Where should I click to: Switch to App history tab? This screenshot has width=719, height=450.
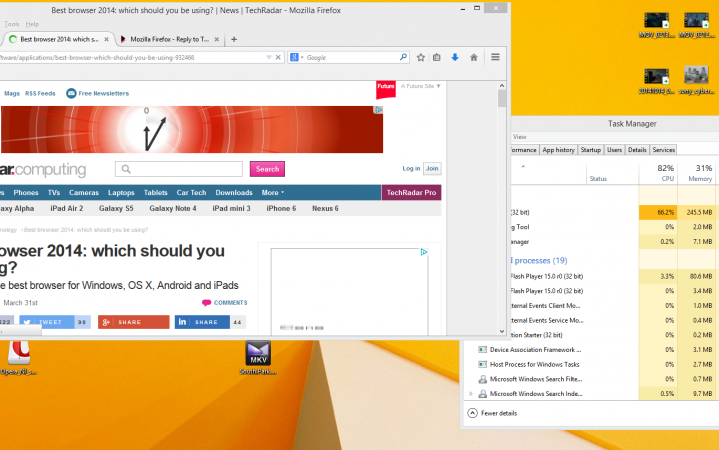[558, 150]
